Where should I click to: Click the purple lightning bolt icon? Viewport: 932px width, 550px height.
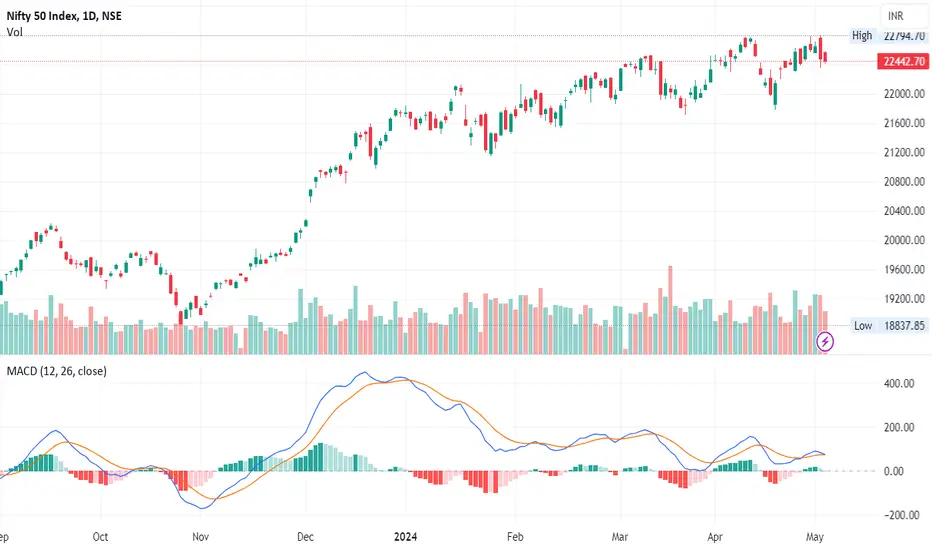click(x=824, y=341)
